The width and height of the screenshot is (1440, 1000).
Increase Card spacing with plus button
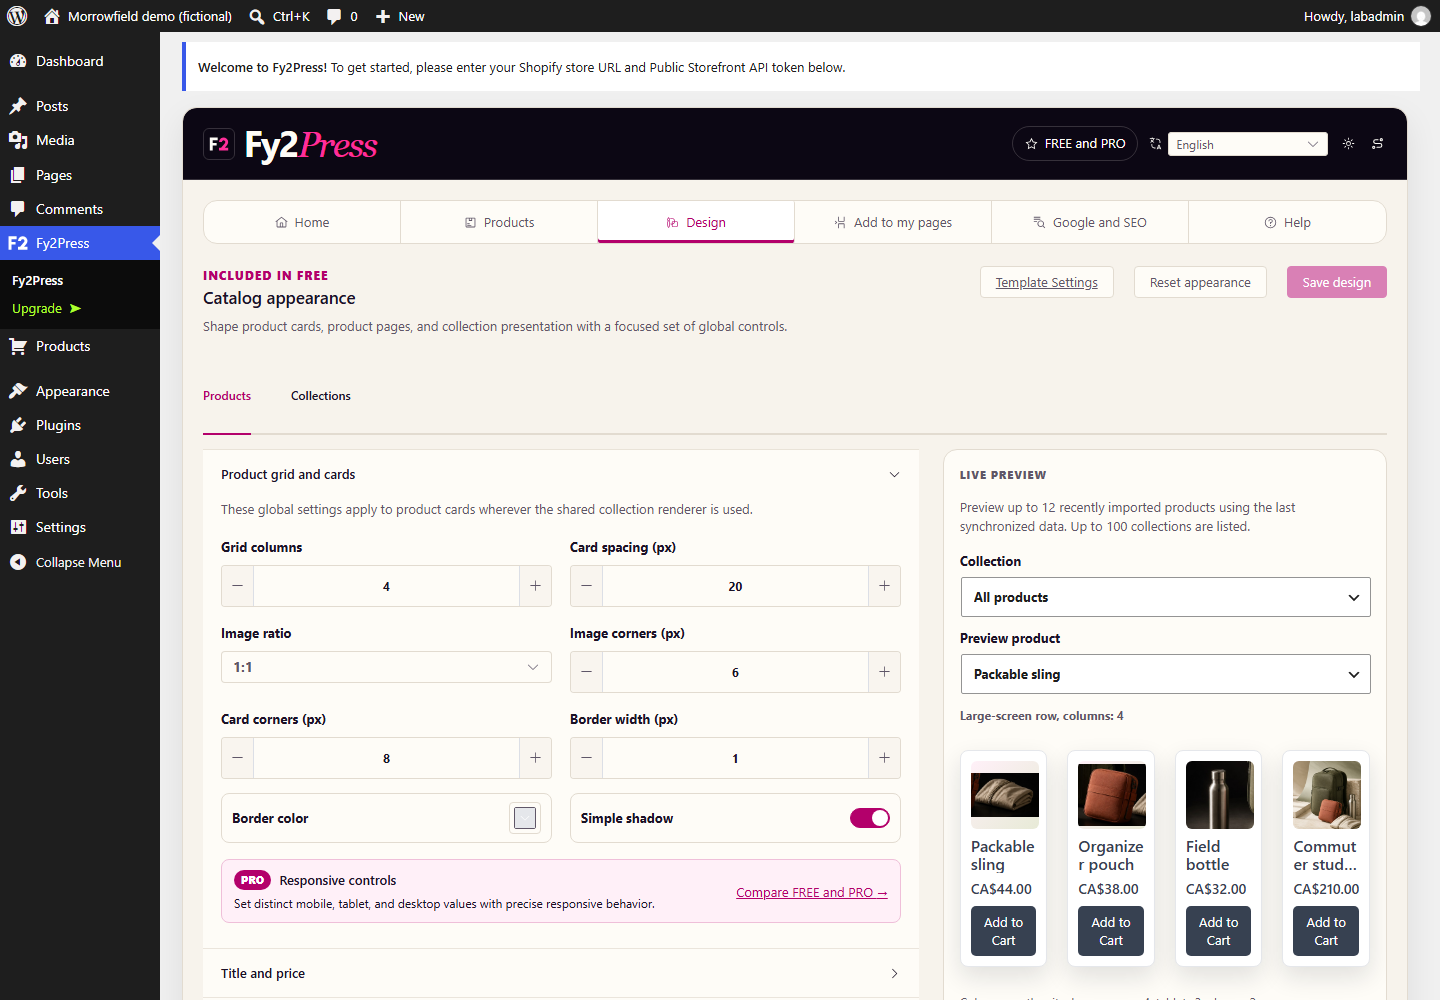click(884, 586)
